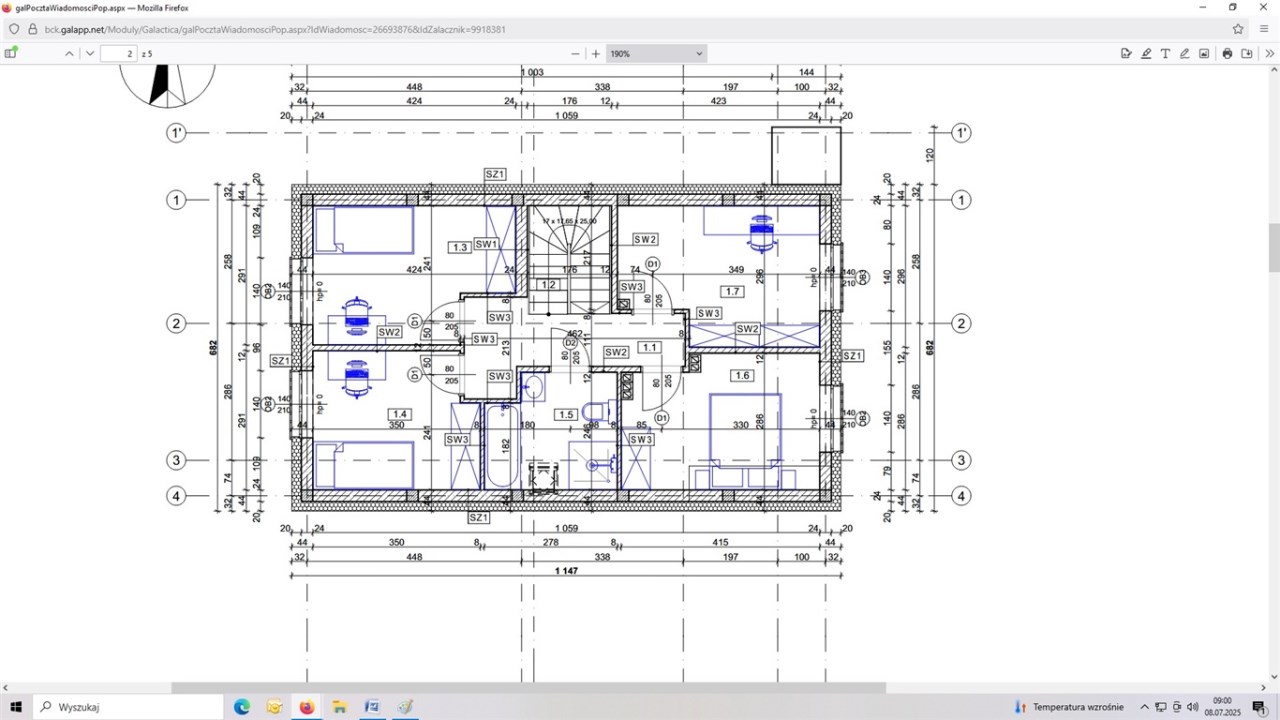Image resolution: width=1280 pixels, height=720 pixels.
Task: Bookmark this page with the star
Action: [1238, 29]
